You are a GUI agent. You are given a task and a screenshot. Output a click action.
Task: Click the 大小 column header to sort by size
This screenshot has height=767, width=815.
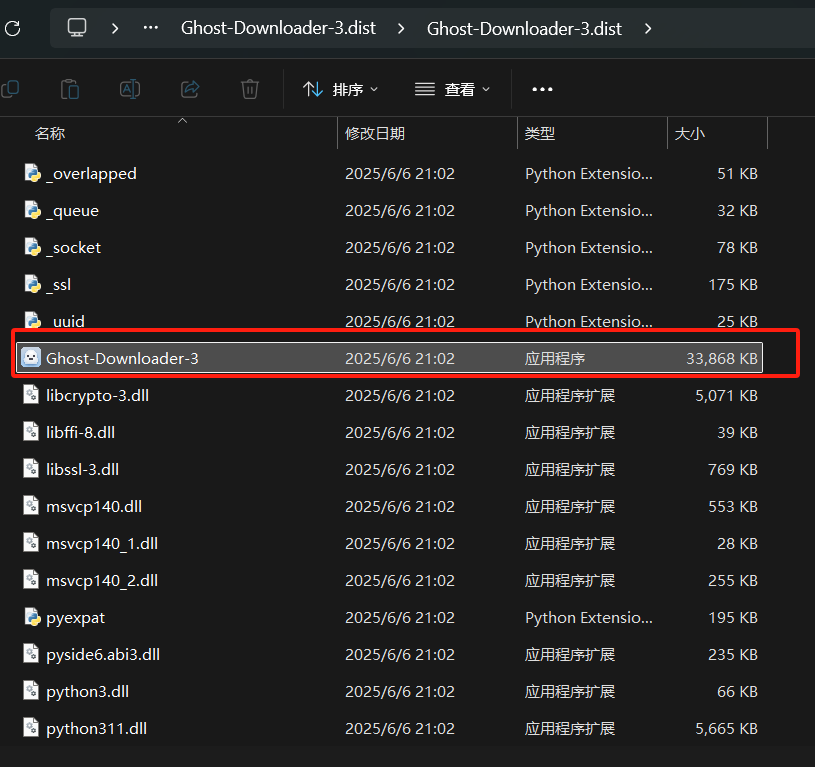(x=691, y=133)
